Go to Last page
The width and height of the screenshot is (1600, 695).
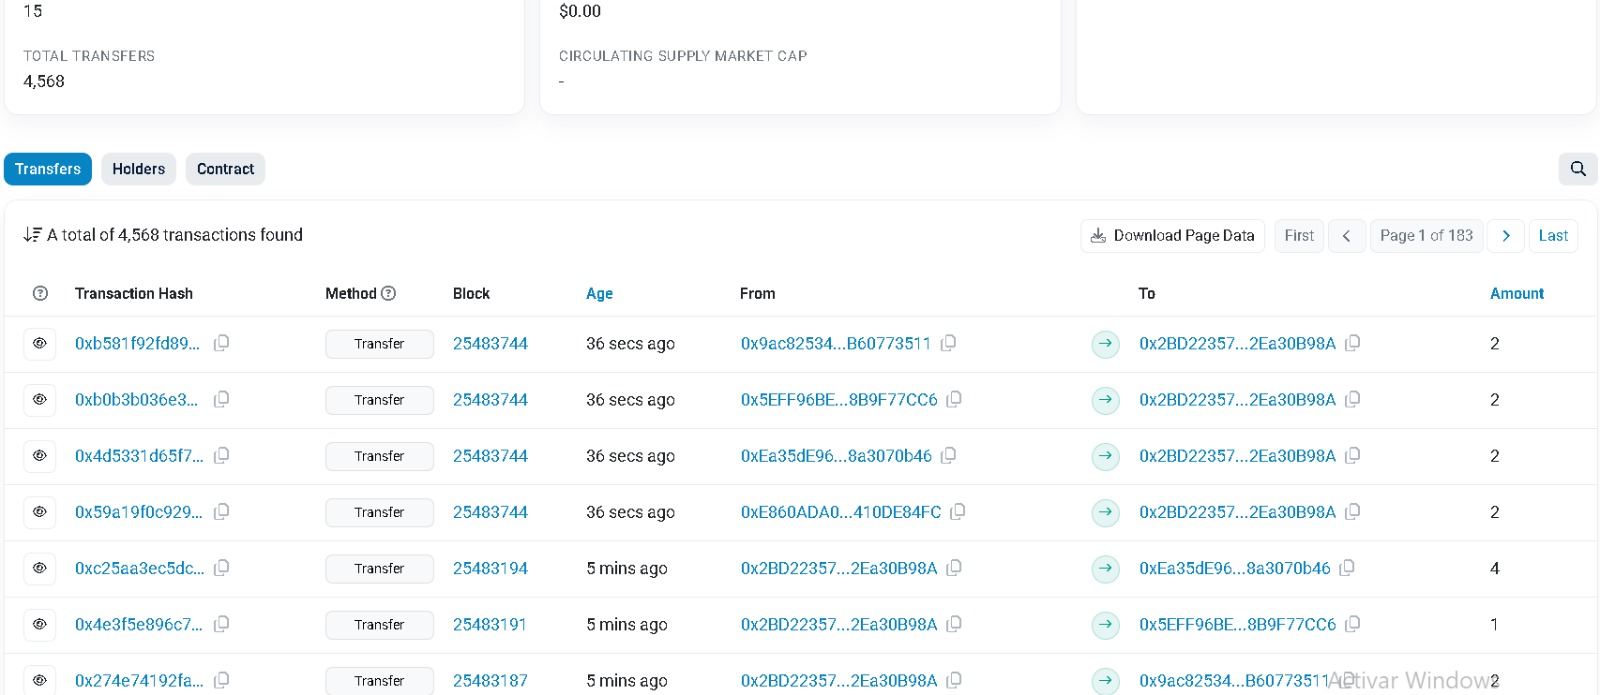1553,235
